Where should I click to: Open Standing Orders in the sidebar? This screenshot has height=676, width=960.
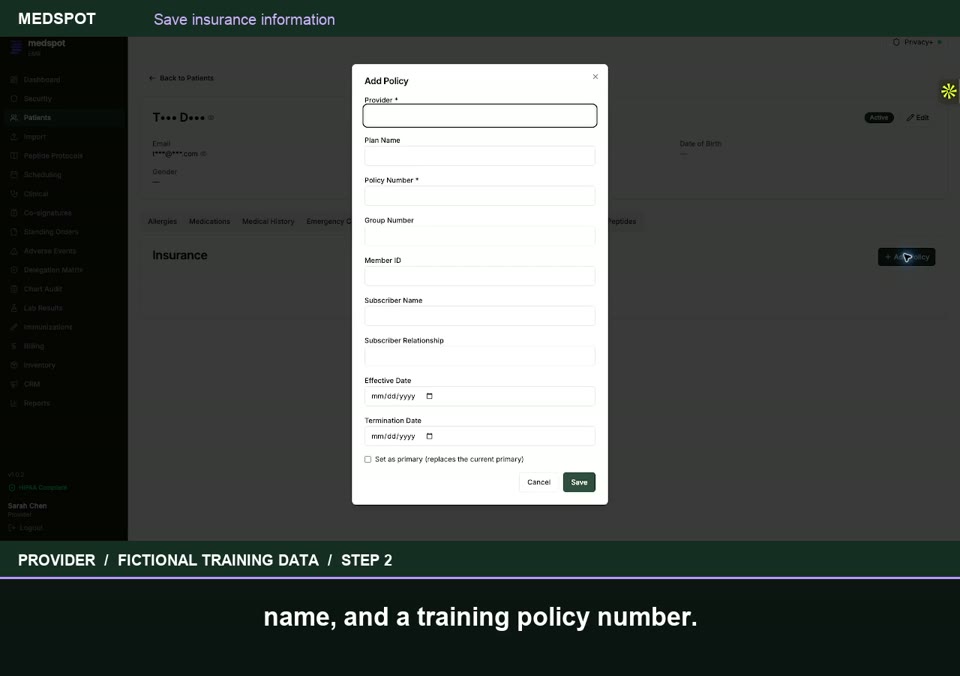(x=51, y=231)
